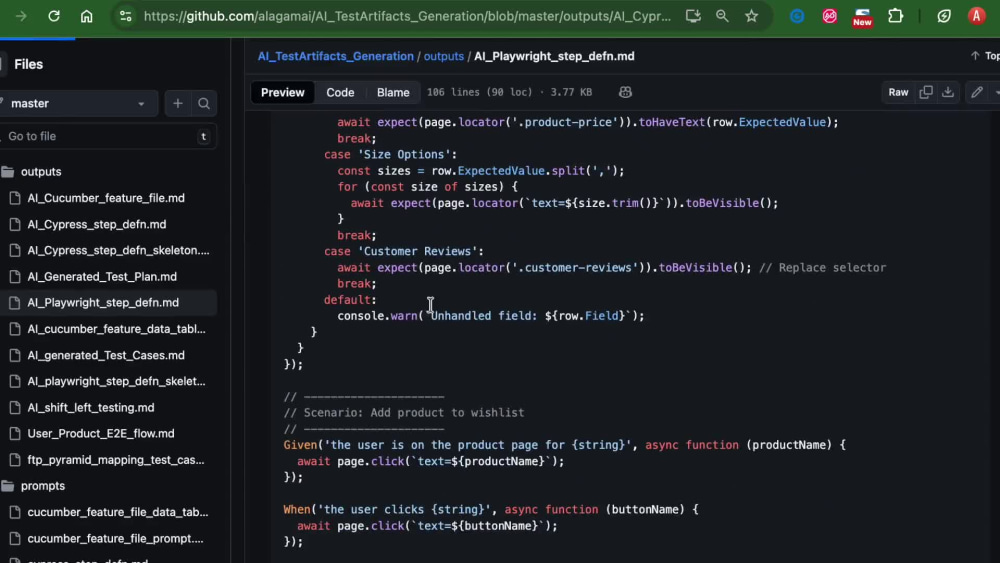Click the '106 lines (90 loc)' text
The height and width of the screenshot is (563, 1000).
point(479,92)
